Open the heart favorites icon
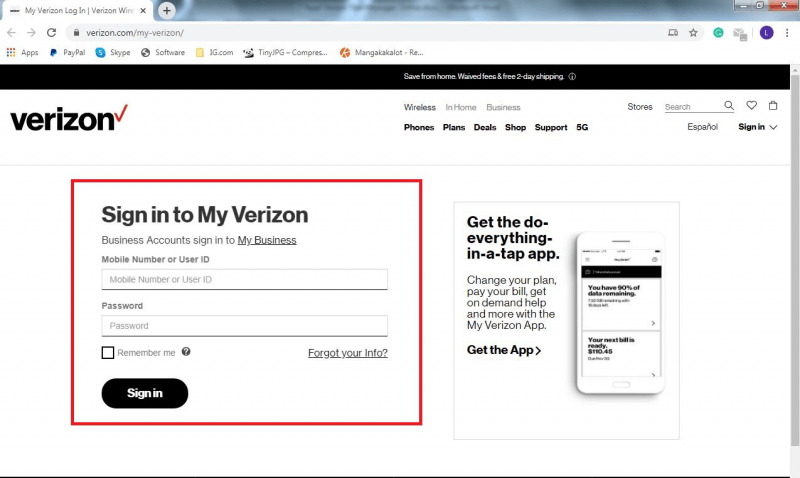 752,105
